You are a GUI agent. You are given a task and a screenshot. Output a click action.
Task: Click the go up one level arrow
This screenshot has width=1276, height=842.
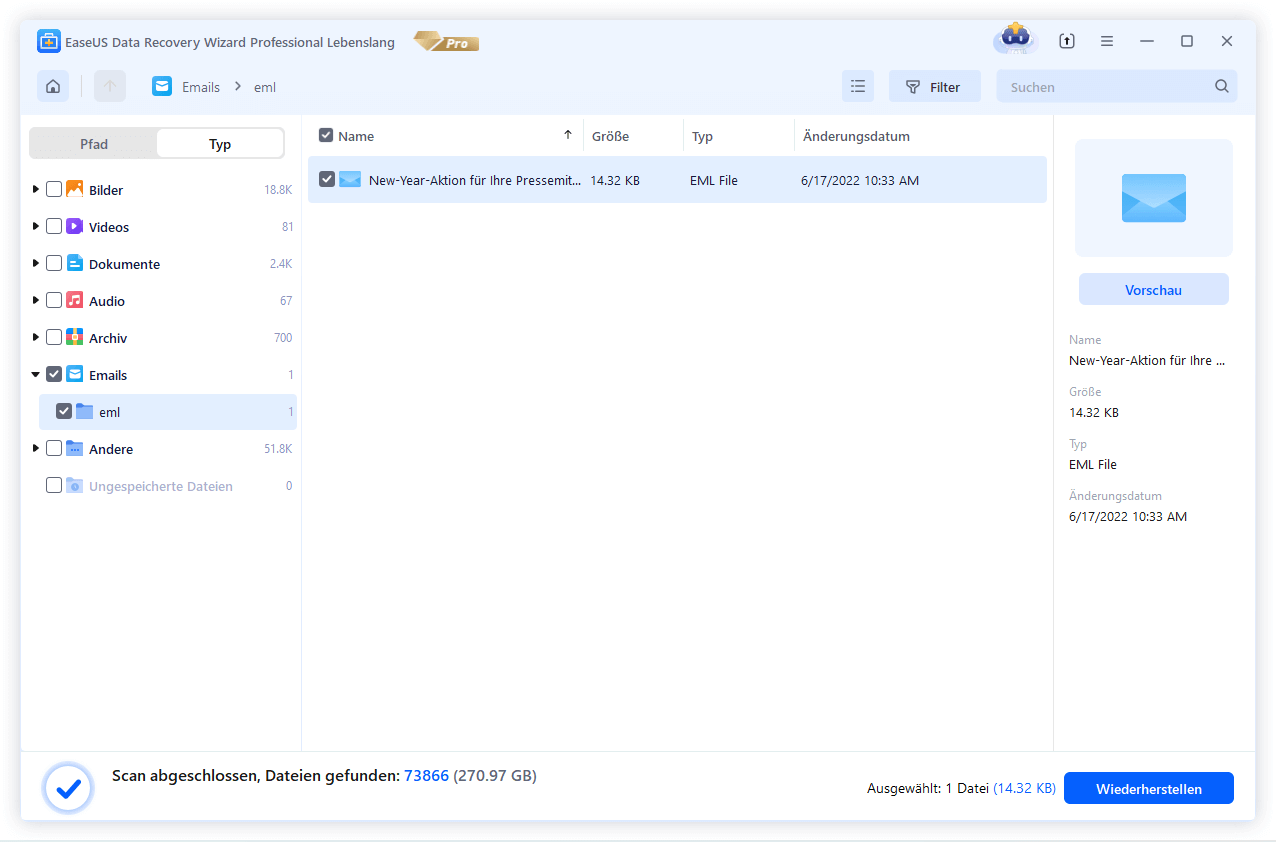point(110,86)
